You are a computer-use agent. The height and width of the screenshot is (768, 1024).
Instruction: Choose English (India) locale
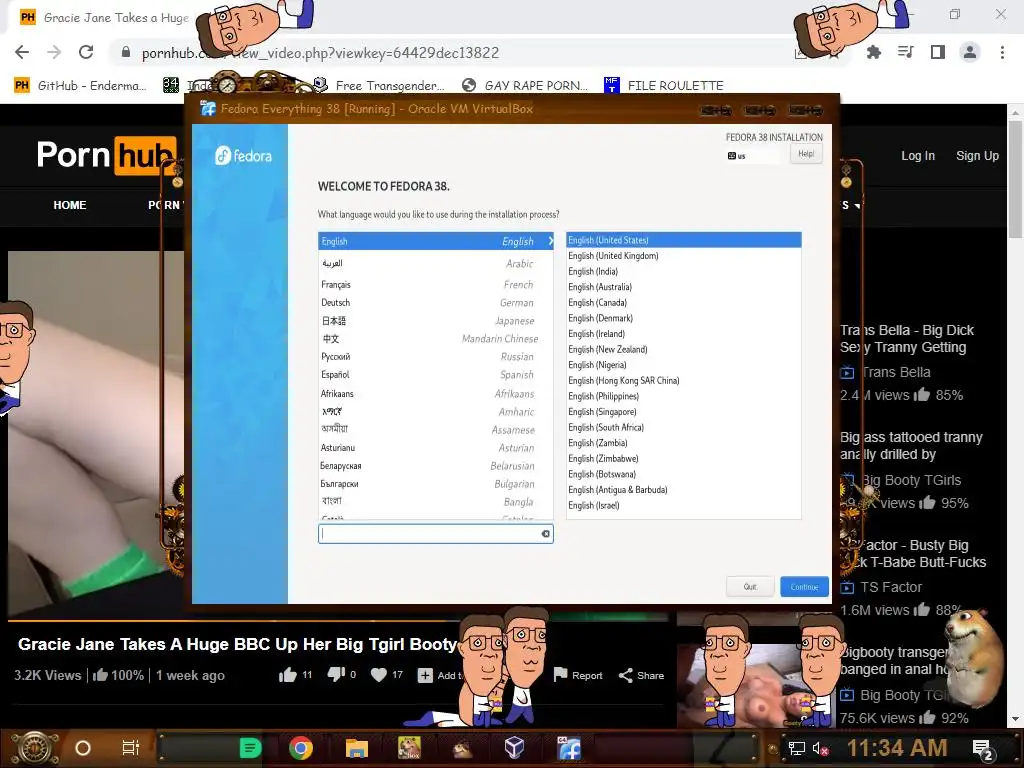click(683, 271)
